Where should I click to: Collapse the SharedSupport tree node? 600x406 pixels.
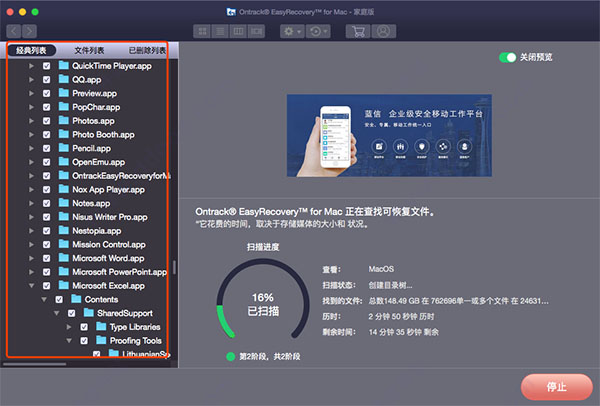[x=57, y=313]
